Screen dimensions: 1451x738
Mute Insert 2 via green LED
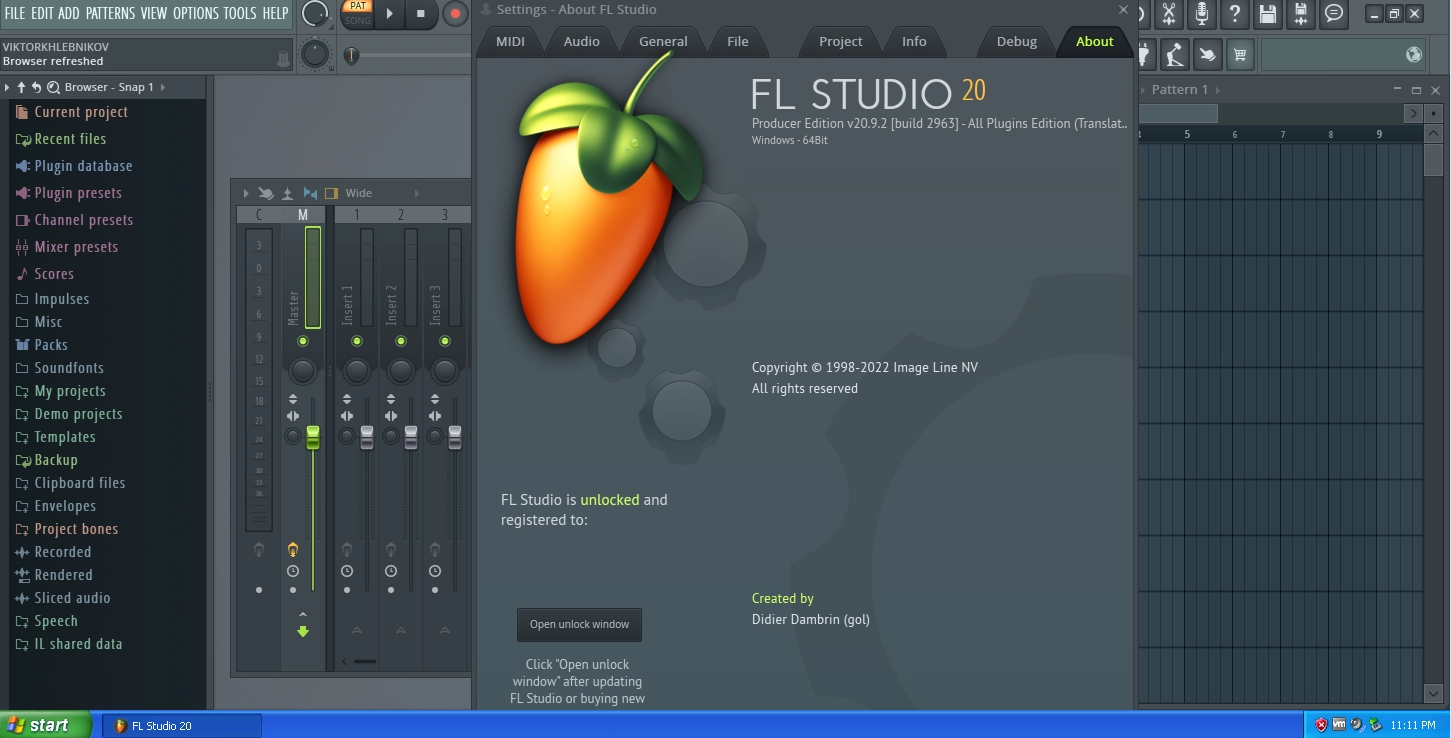coord(401,341)
